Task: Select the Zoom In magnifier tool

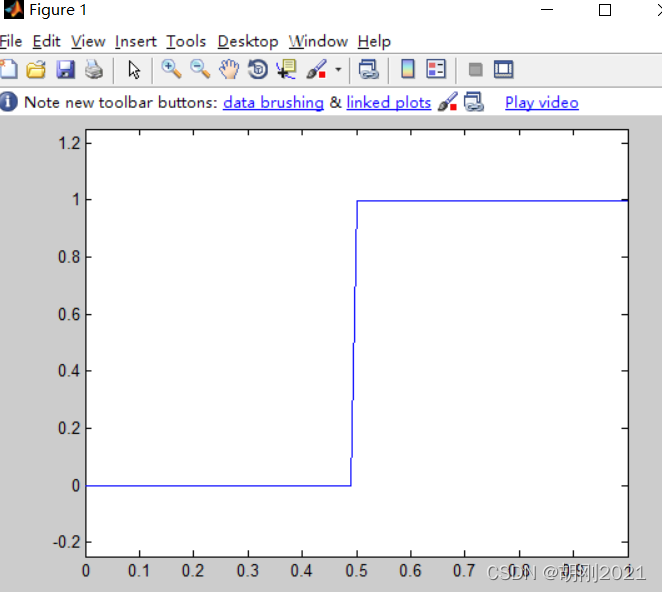Action: coord(171,69)
